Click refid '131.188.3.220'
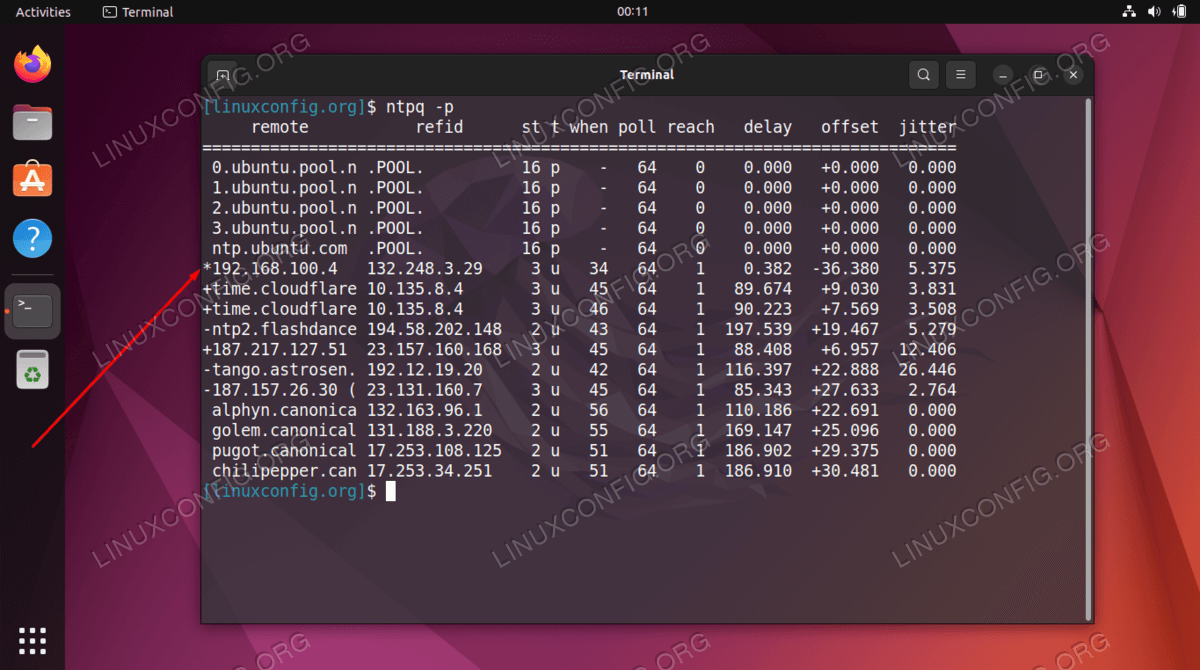 (x=430, y=430)
